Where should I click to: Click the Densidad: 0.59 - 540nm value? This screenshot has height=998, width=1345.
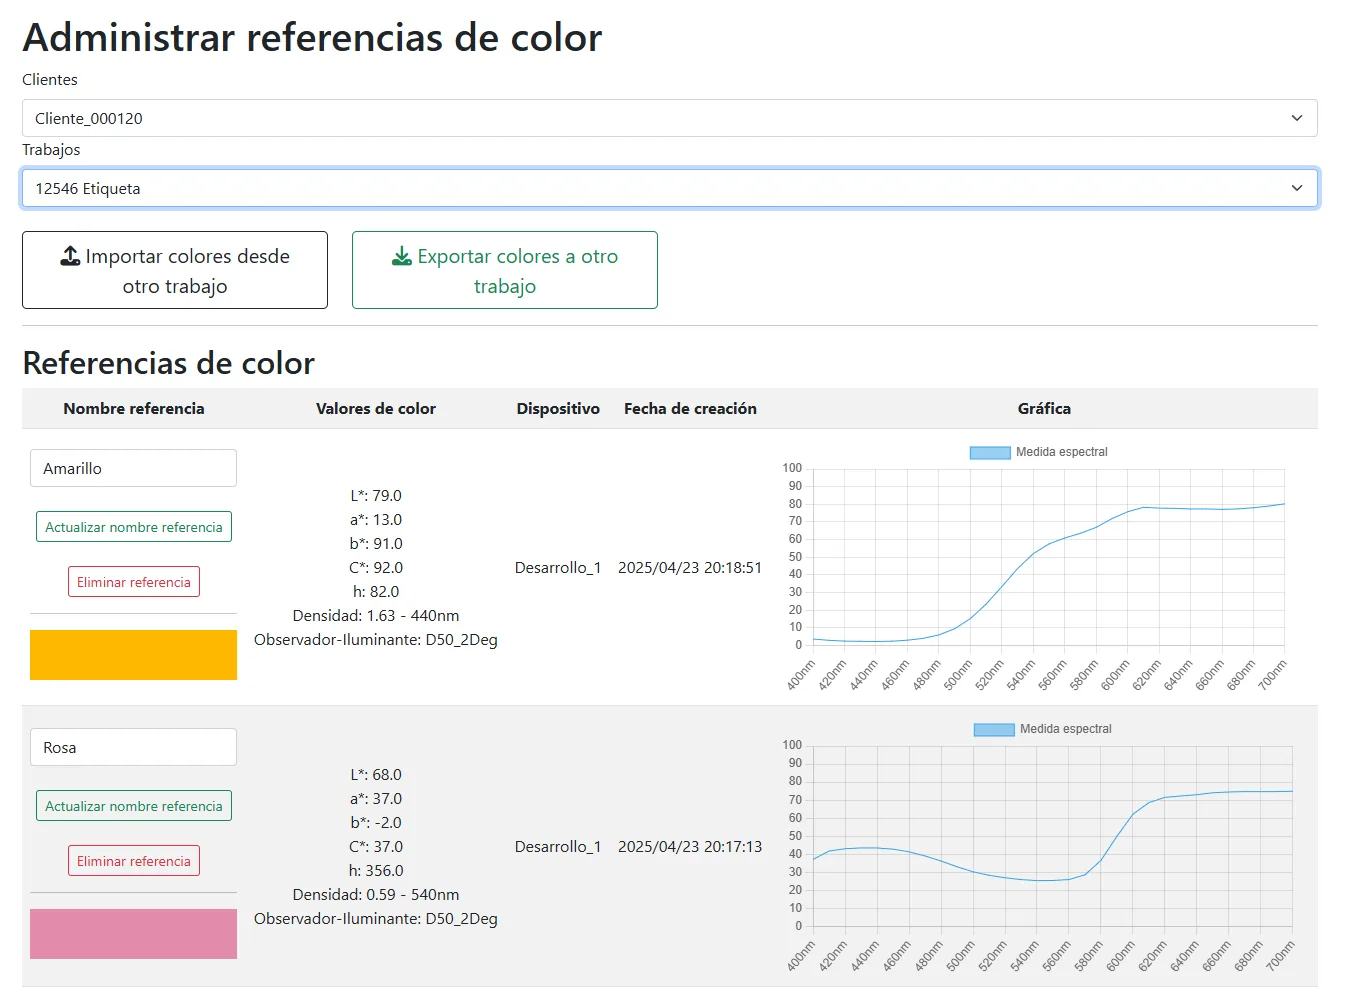[376, 894]
